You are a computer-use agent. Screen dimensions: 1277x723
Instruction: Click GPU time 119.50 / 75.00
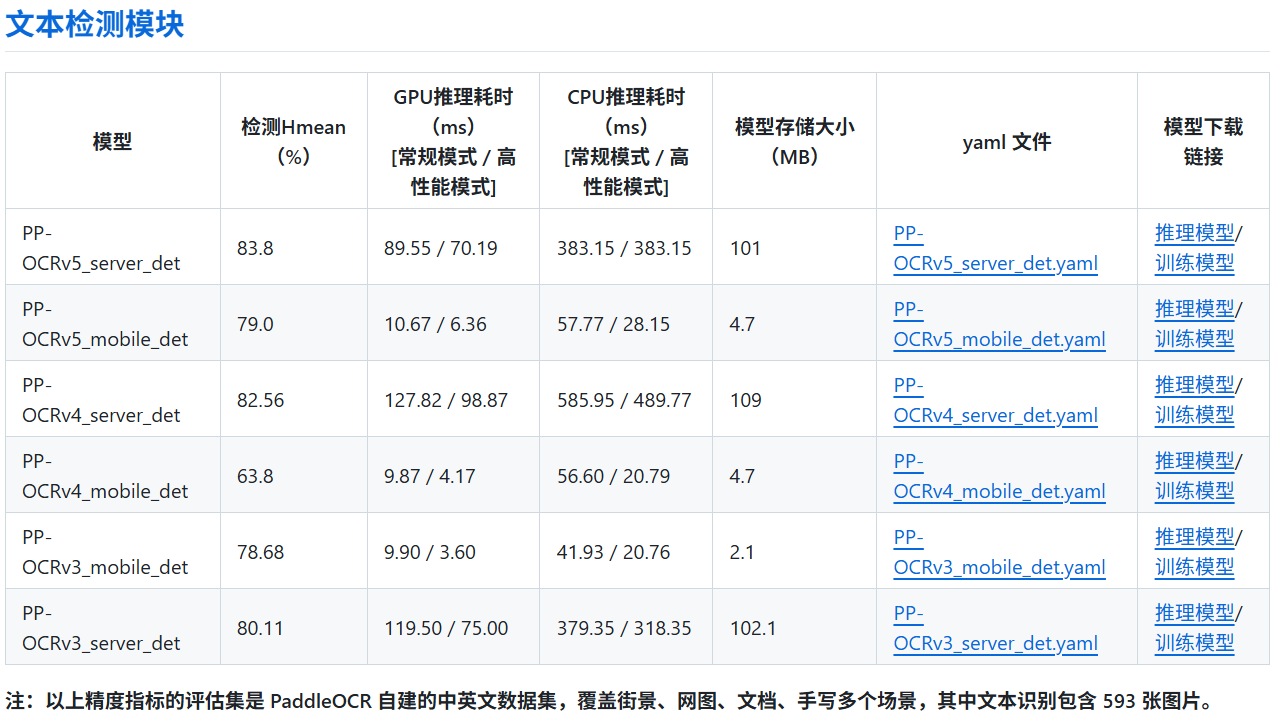tap(446, 628)
